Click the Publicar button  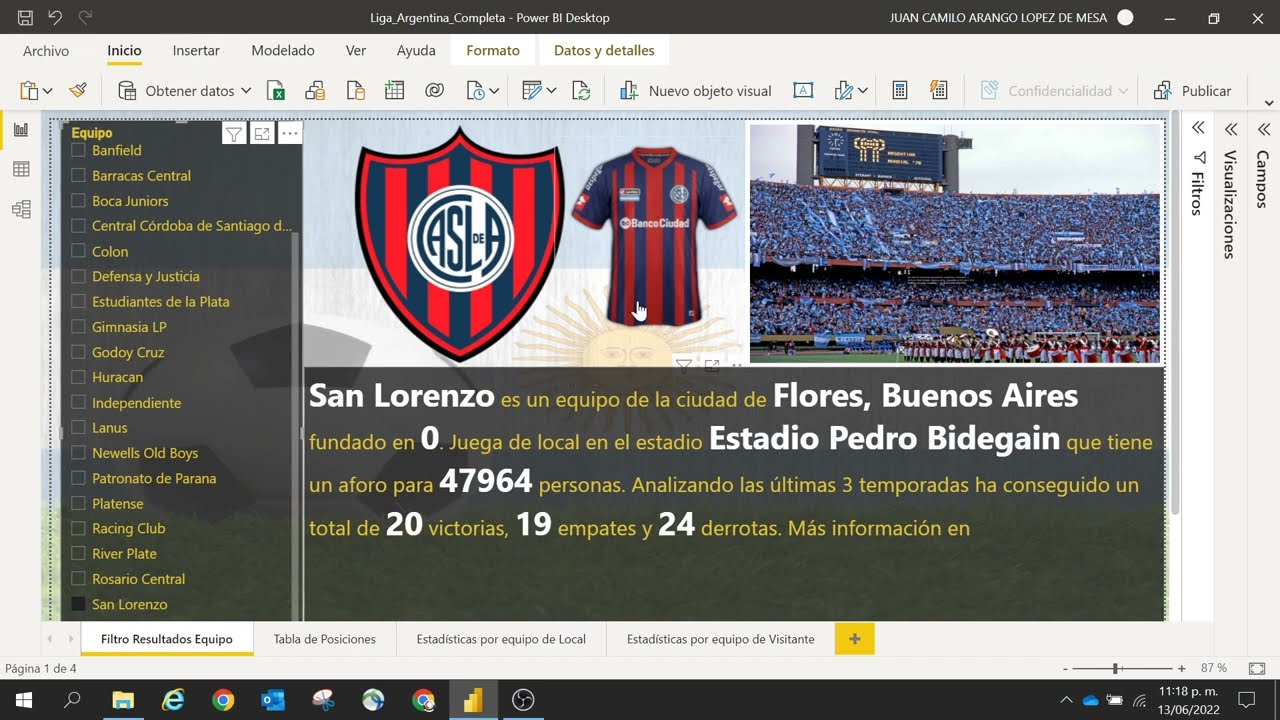(1193, 90)
